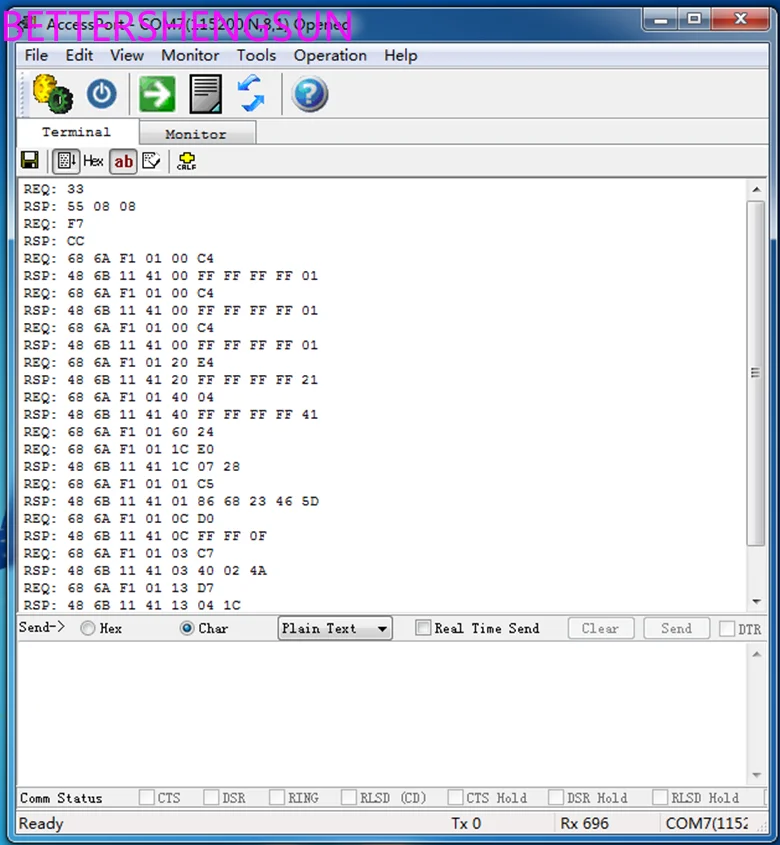The image size is (780, 845).
Task: Click the 'RSP: CC' line
Action: [x=53, y=241]
